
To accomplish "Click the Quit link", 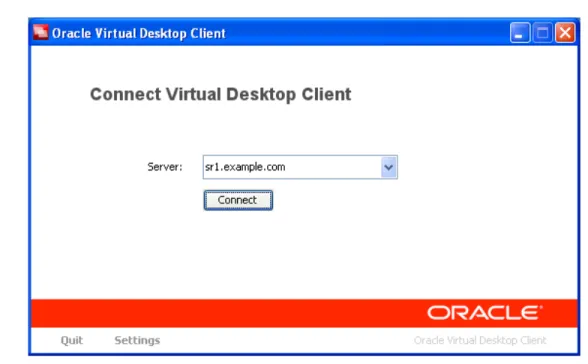I will pyautogui.click(x=72, y=340).
